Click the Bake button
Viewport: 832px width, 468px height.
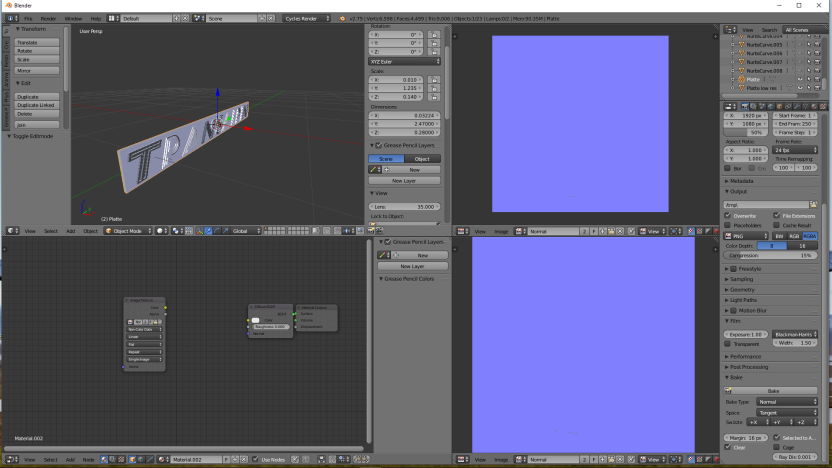click(x=774, y=390)
